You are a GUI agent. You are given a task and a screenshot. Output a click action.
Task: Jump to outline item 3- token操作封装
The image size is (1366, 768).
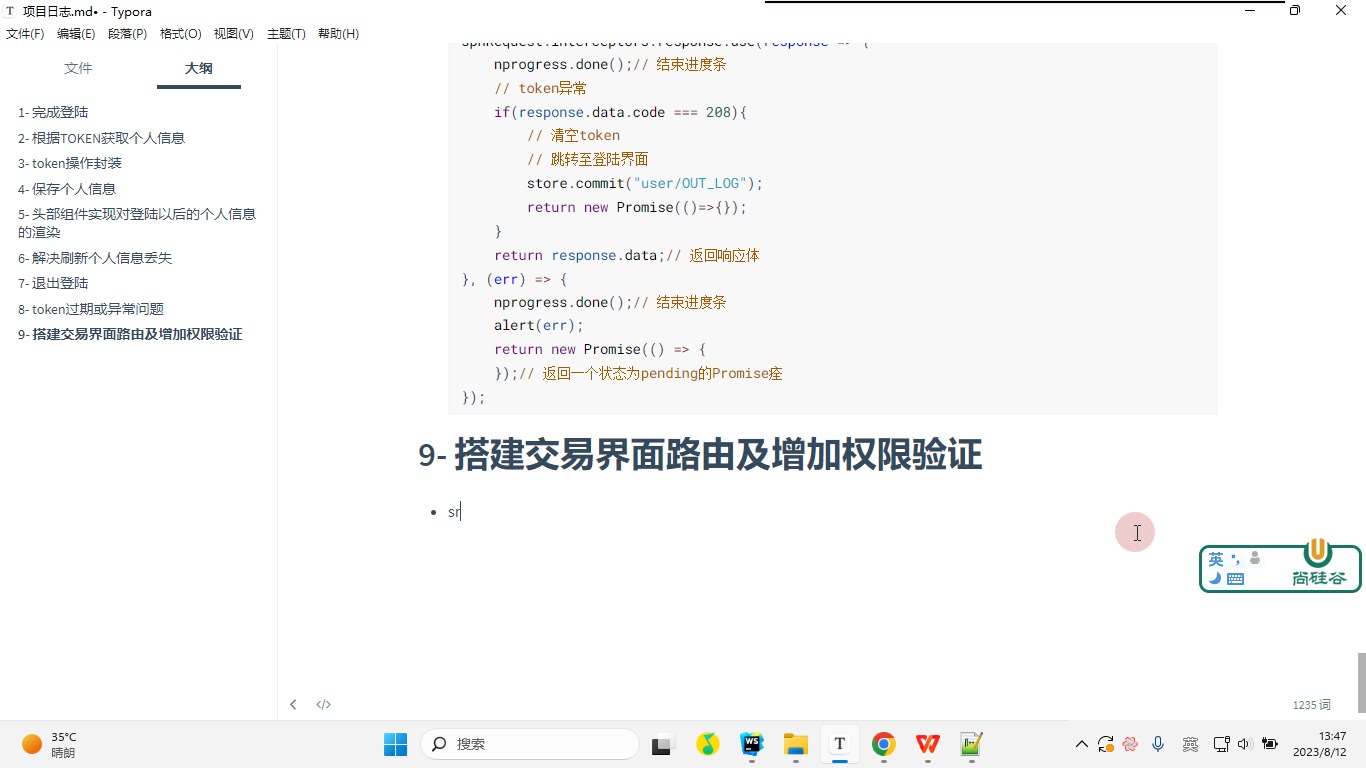coord(70,163)
